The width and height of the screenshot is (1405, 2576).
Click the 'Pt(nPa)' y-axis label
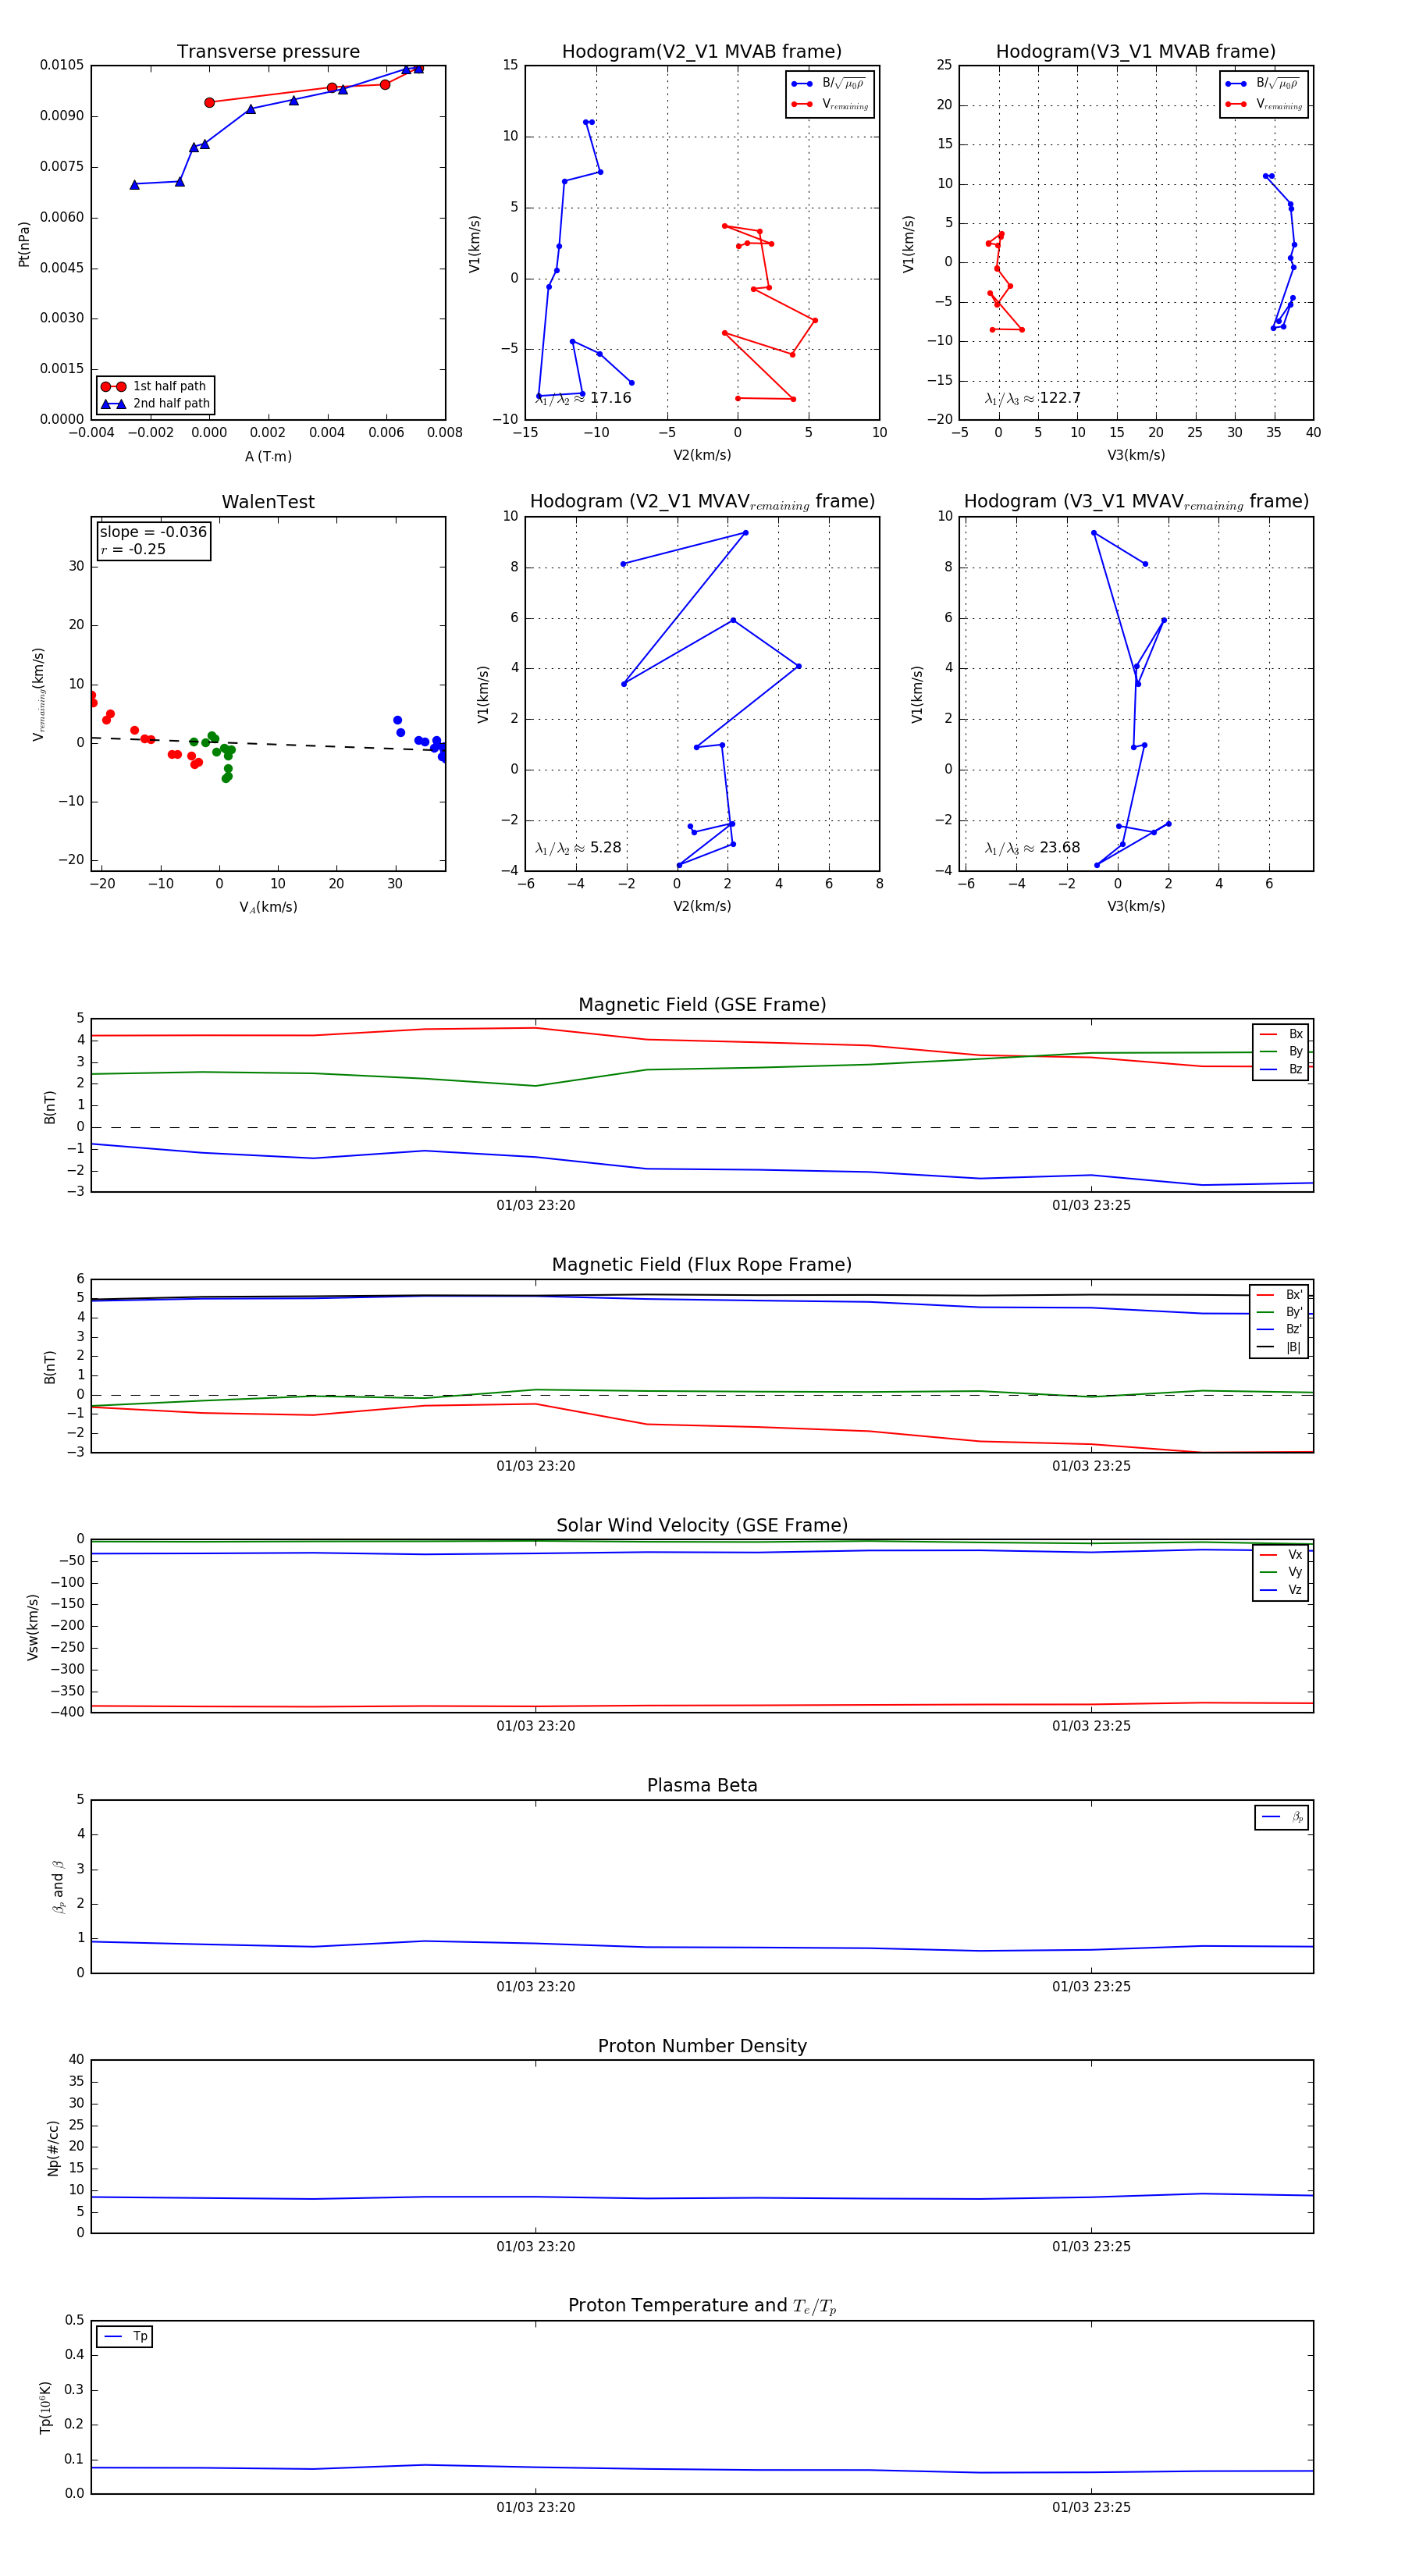click(24, 243)
